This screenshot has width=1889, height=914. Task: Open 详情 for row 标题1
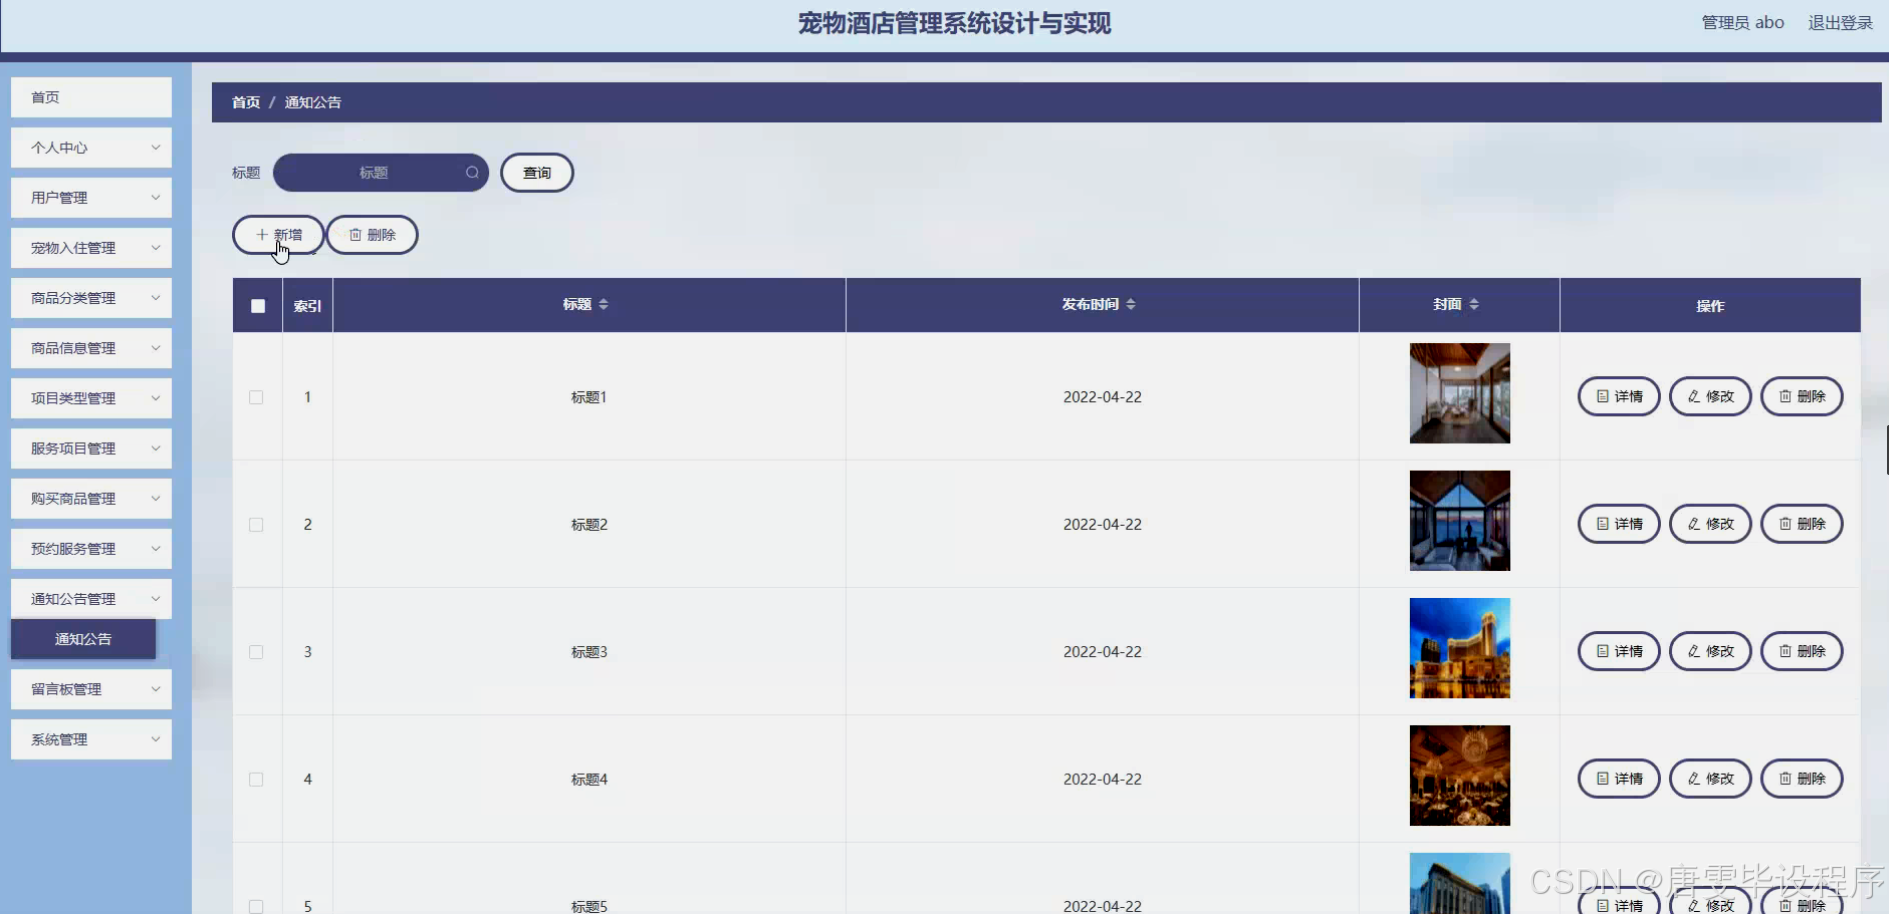point(1619,396)
